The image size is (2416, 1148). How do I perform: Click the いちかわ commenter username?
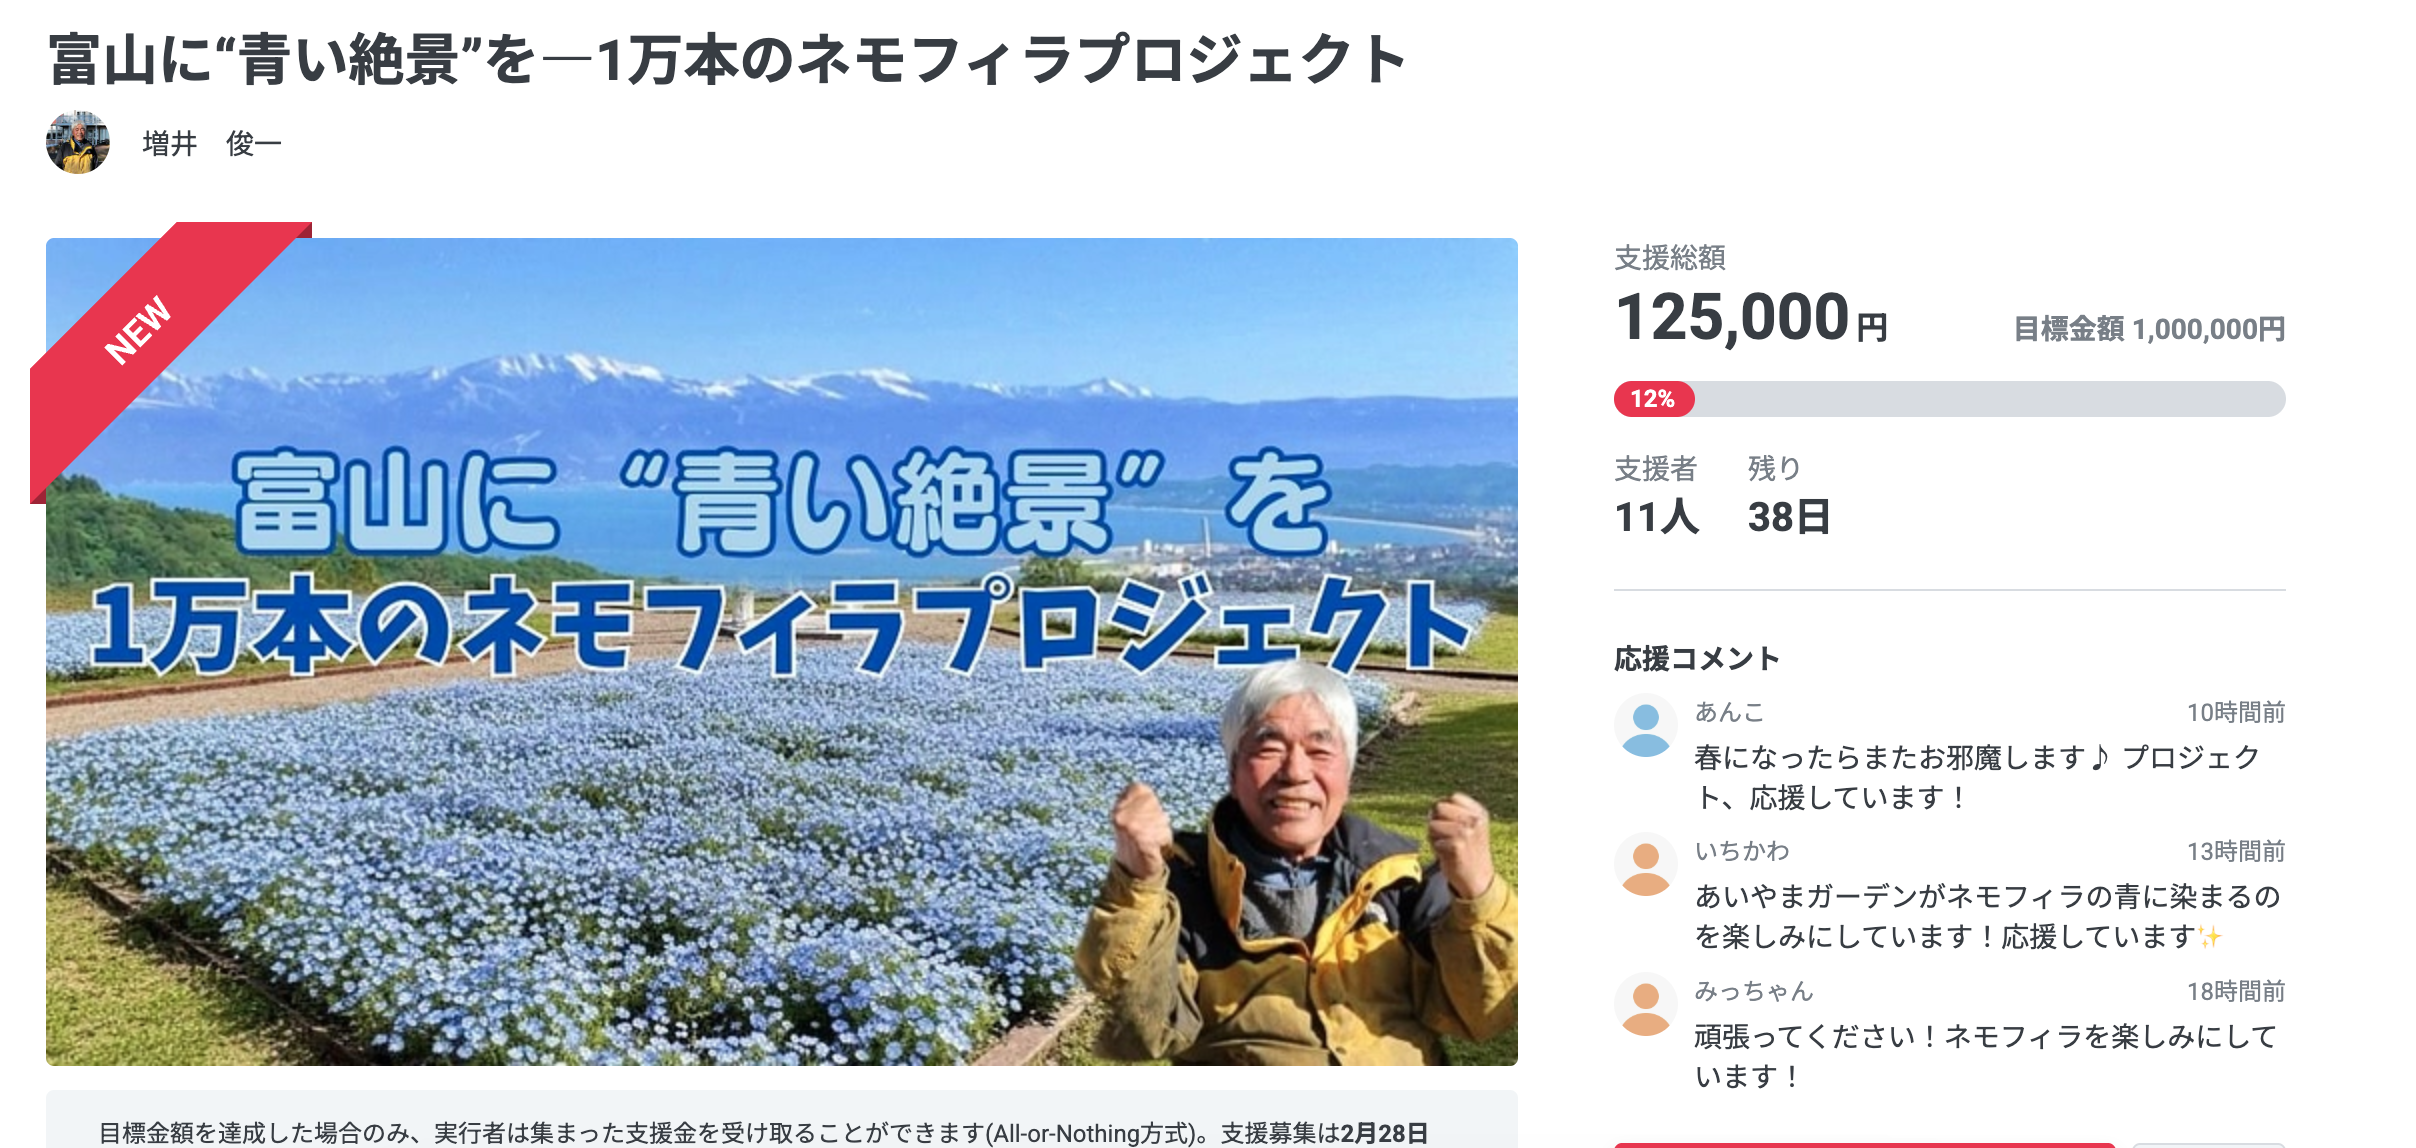point(1742,851)
